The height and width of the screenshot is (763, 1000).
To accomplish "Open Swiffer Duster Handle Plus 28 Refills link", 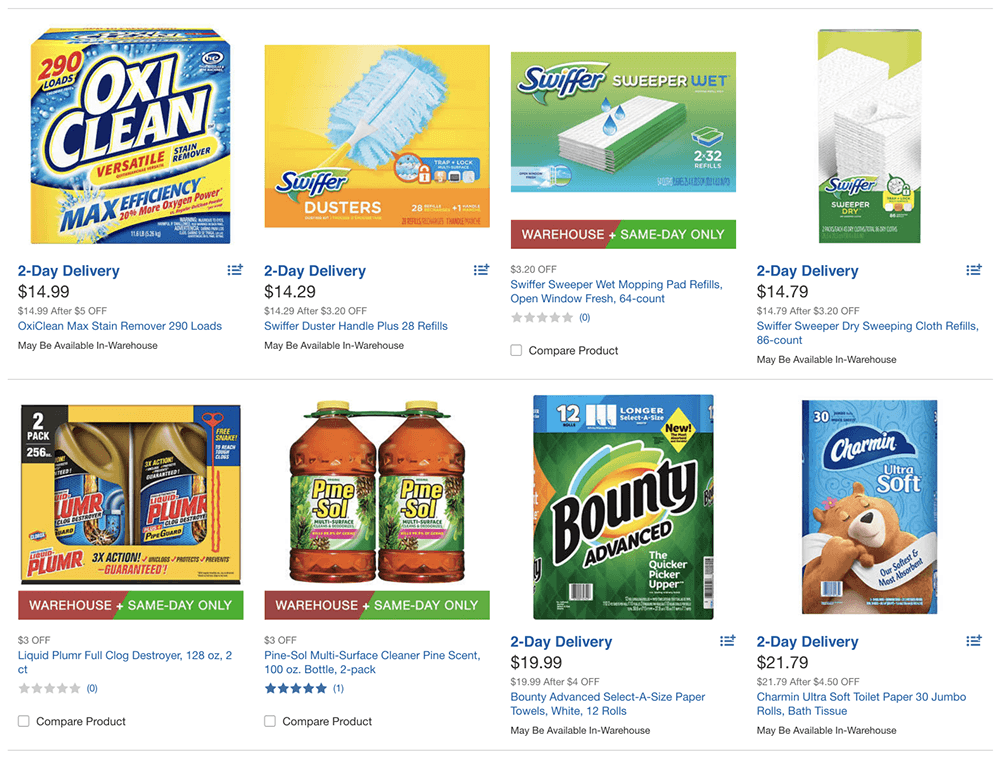I will click(356, 326).
